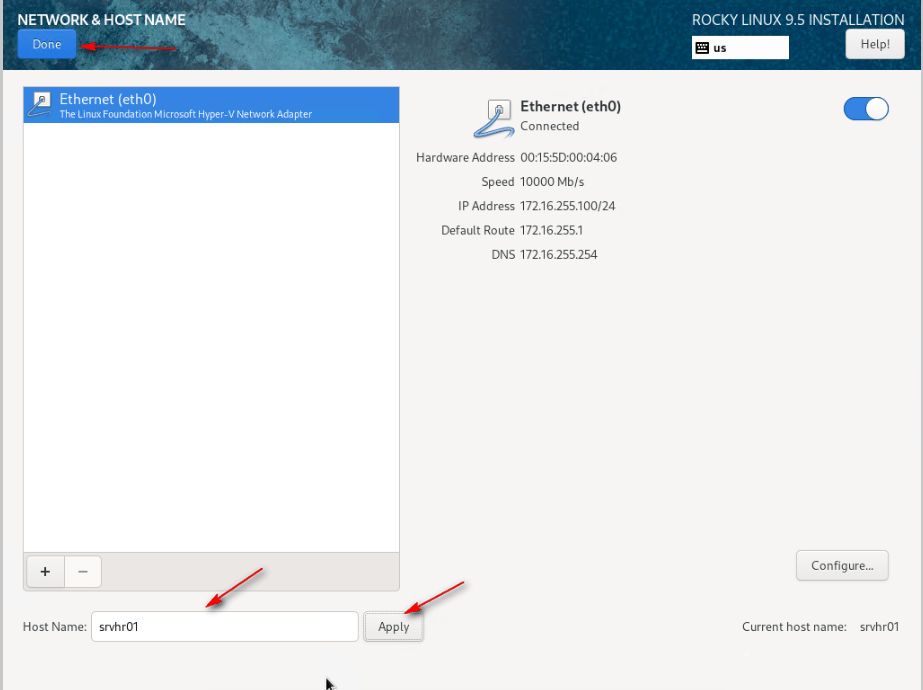Click the Done button
The image size is (923, 690).
pos(46,44)
